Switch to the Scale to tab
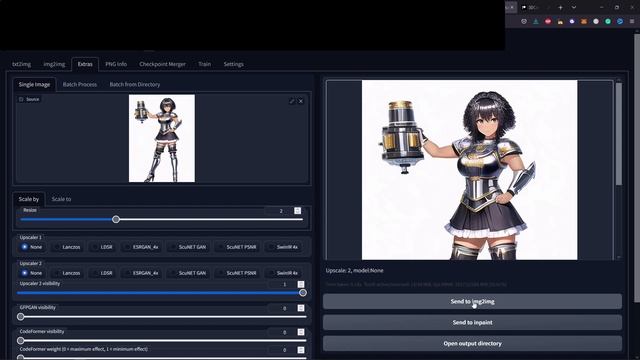 click(x=61, y=199)
